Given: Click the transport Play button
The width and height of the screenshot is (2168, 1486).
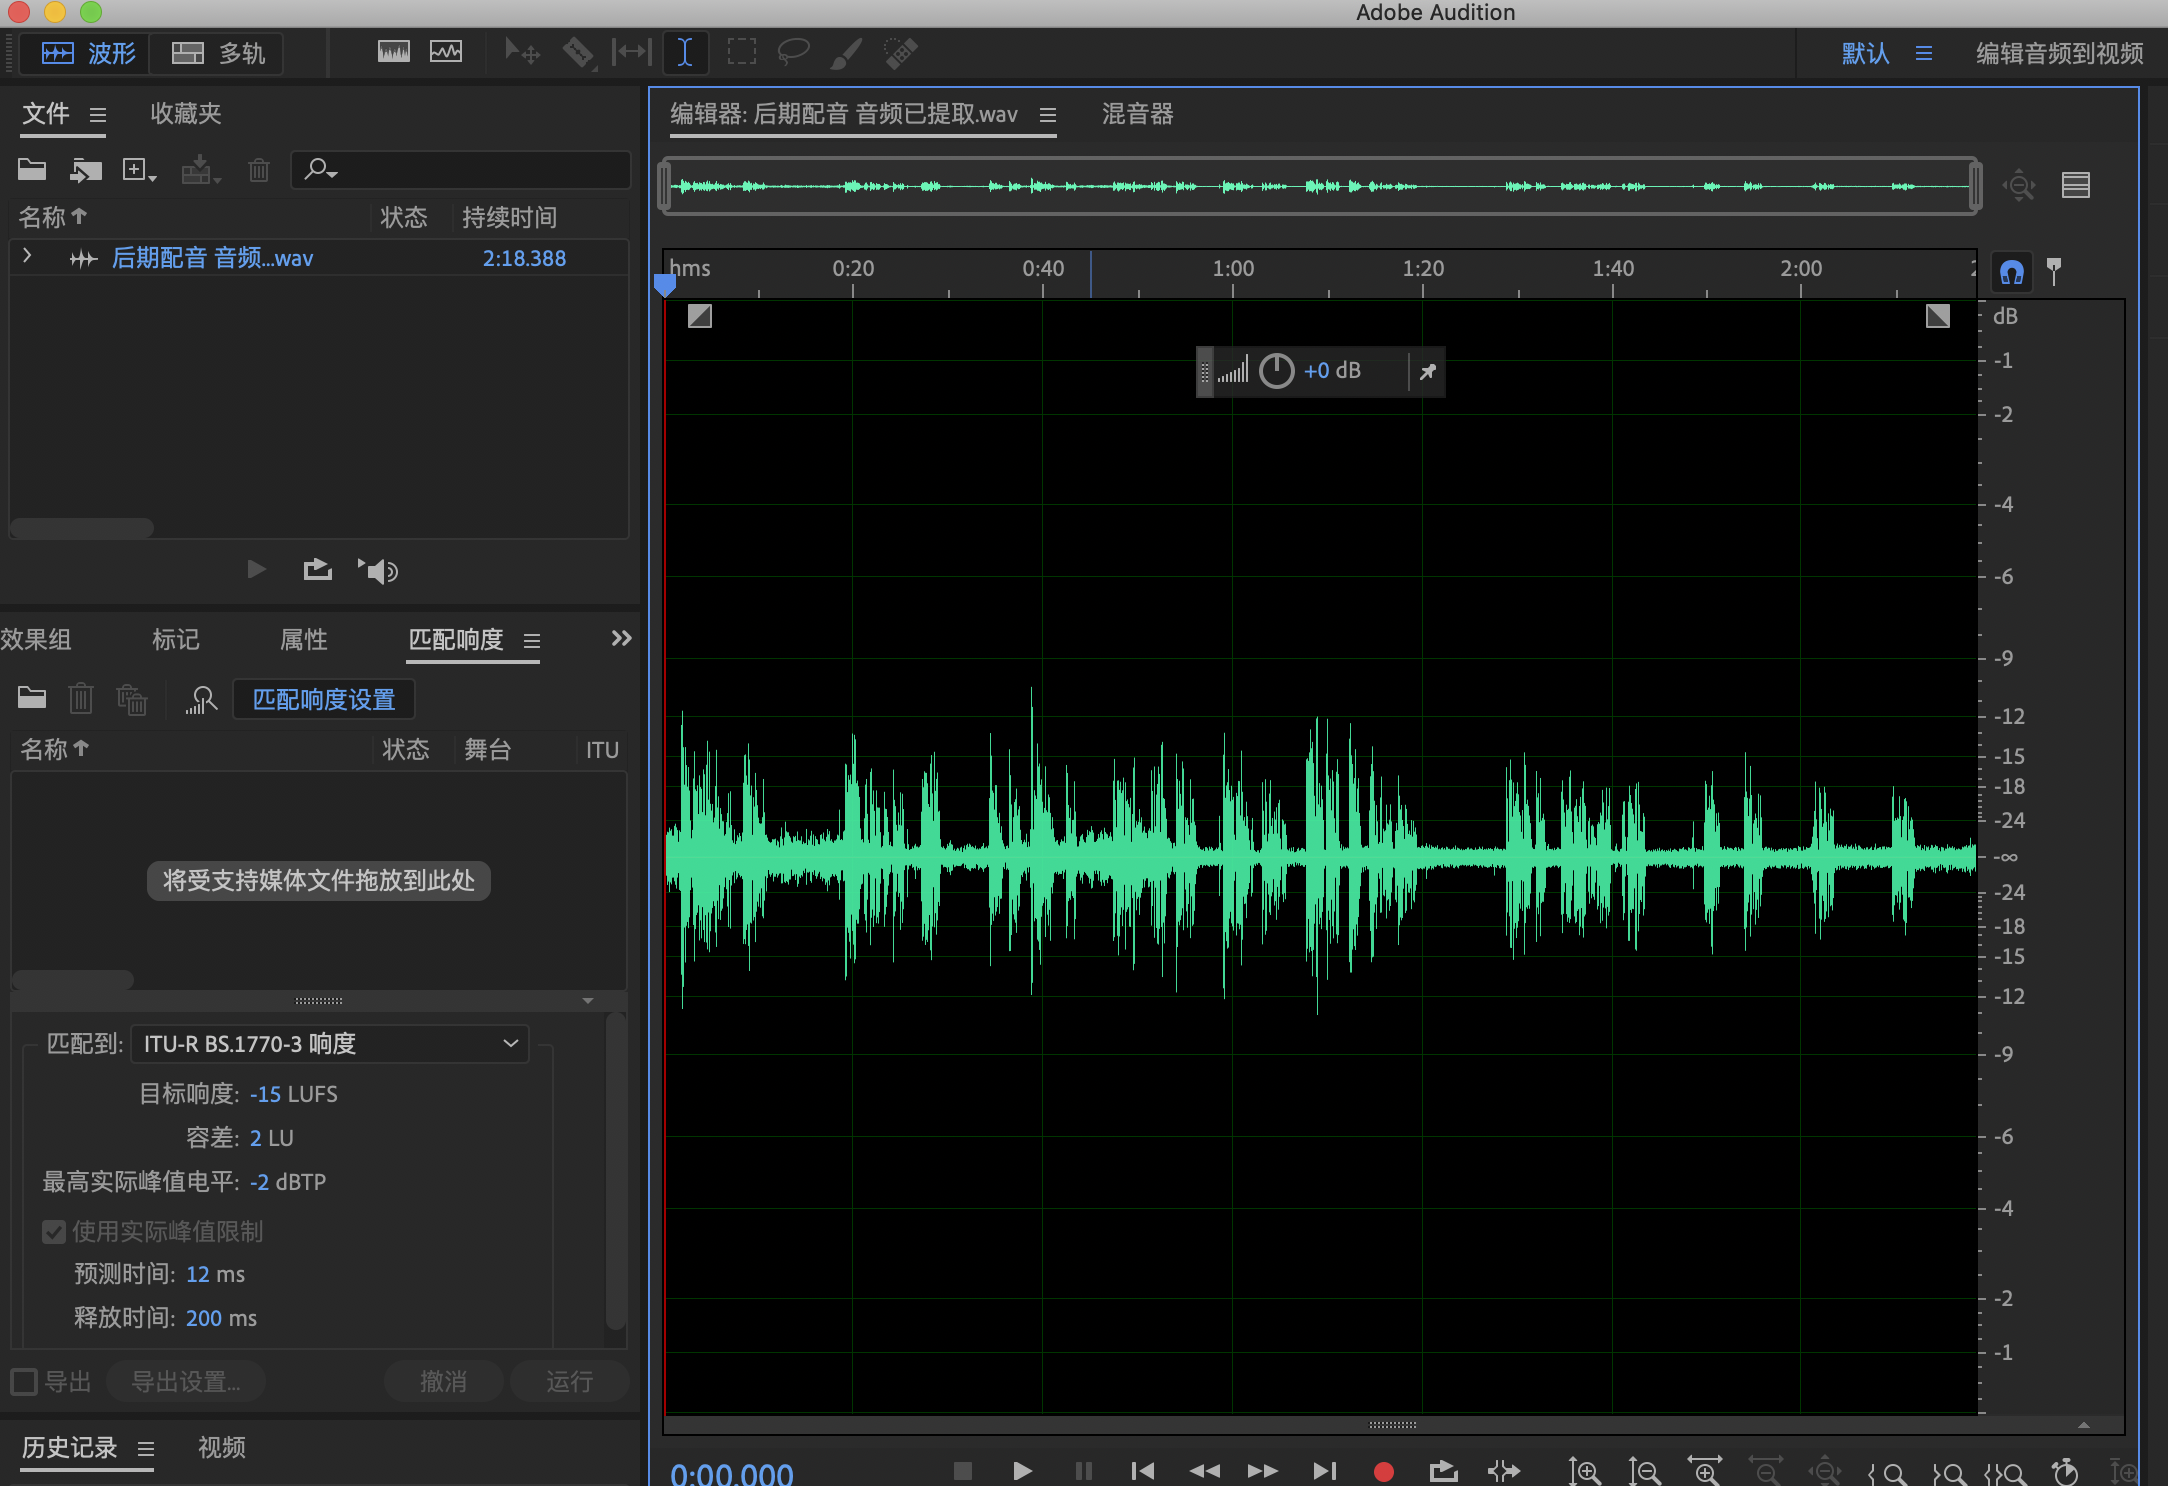Looking at the screenshot, I should point(1022,1471).
